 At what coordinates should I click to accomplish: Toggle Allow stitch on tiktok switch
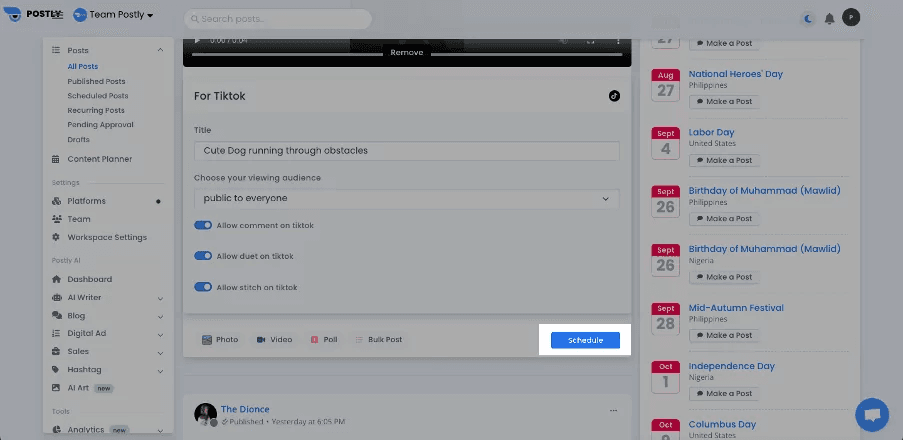click(x=203, y=287)
